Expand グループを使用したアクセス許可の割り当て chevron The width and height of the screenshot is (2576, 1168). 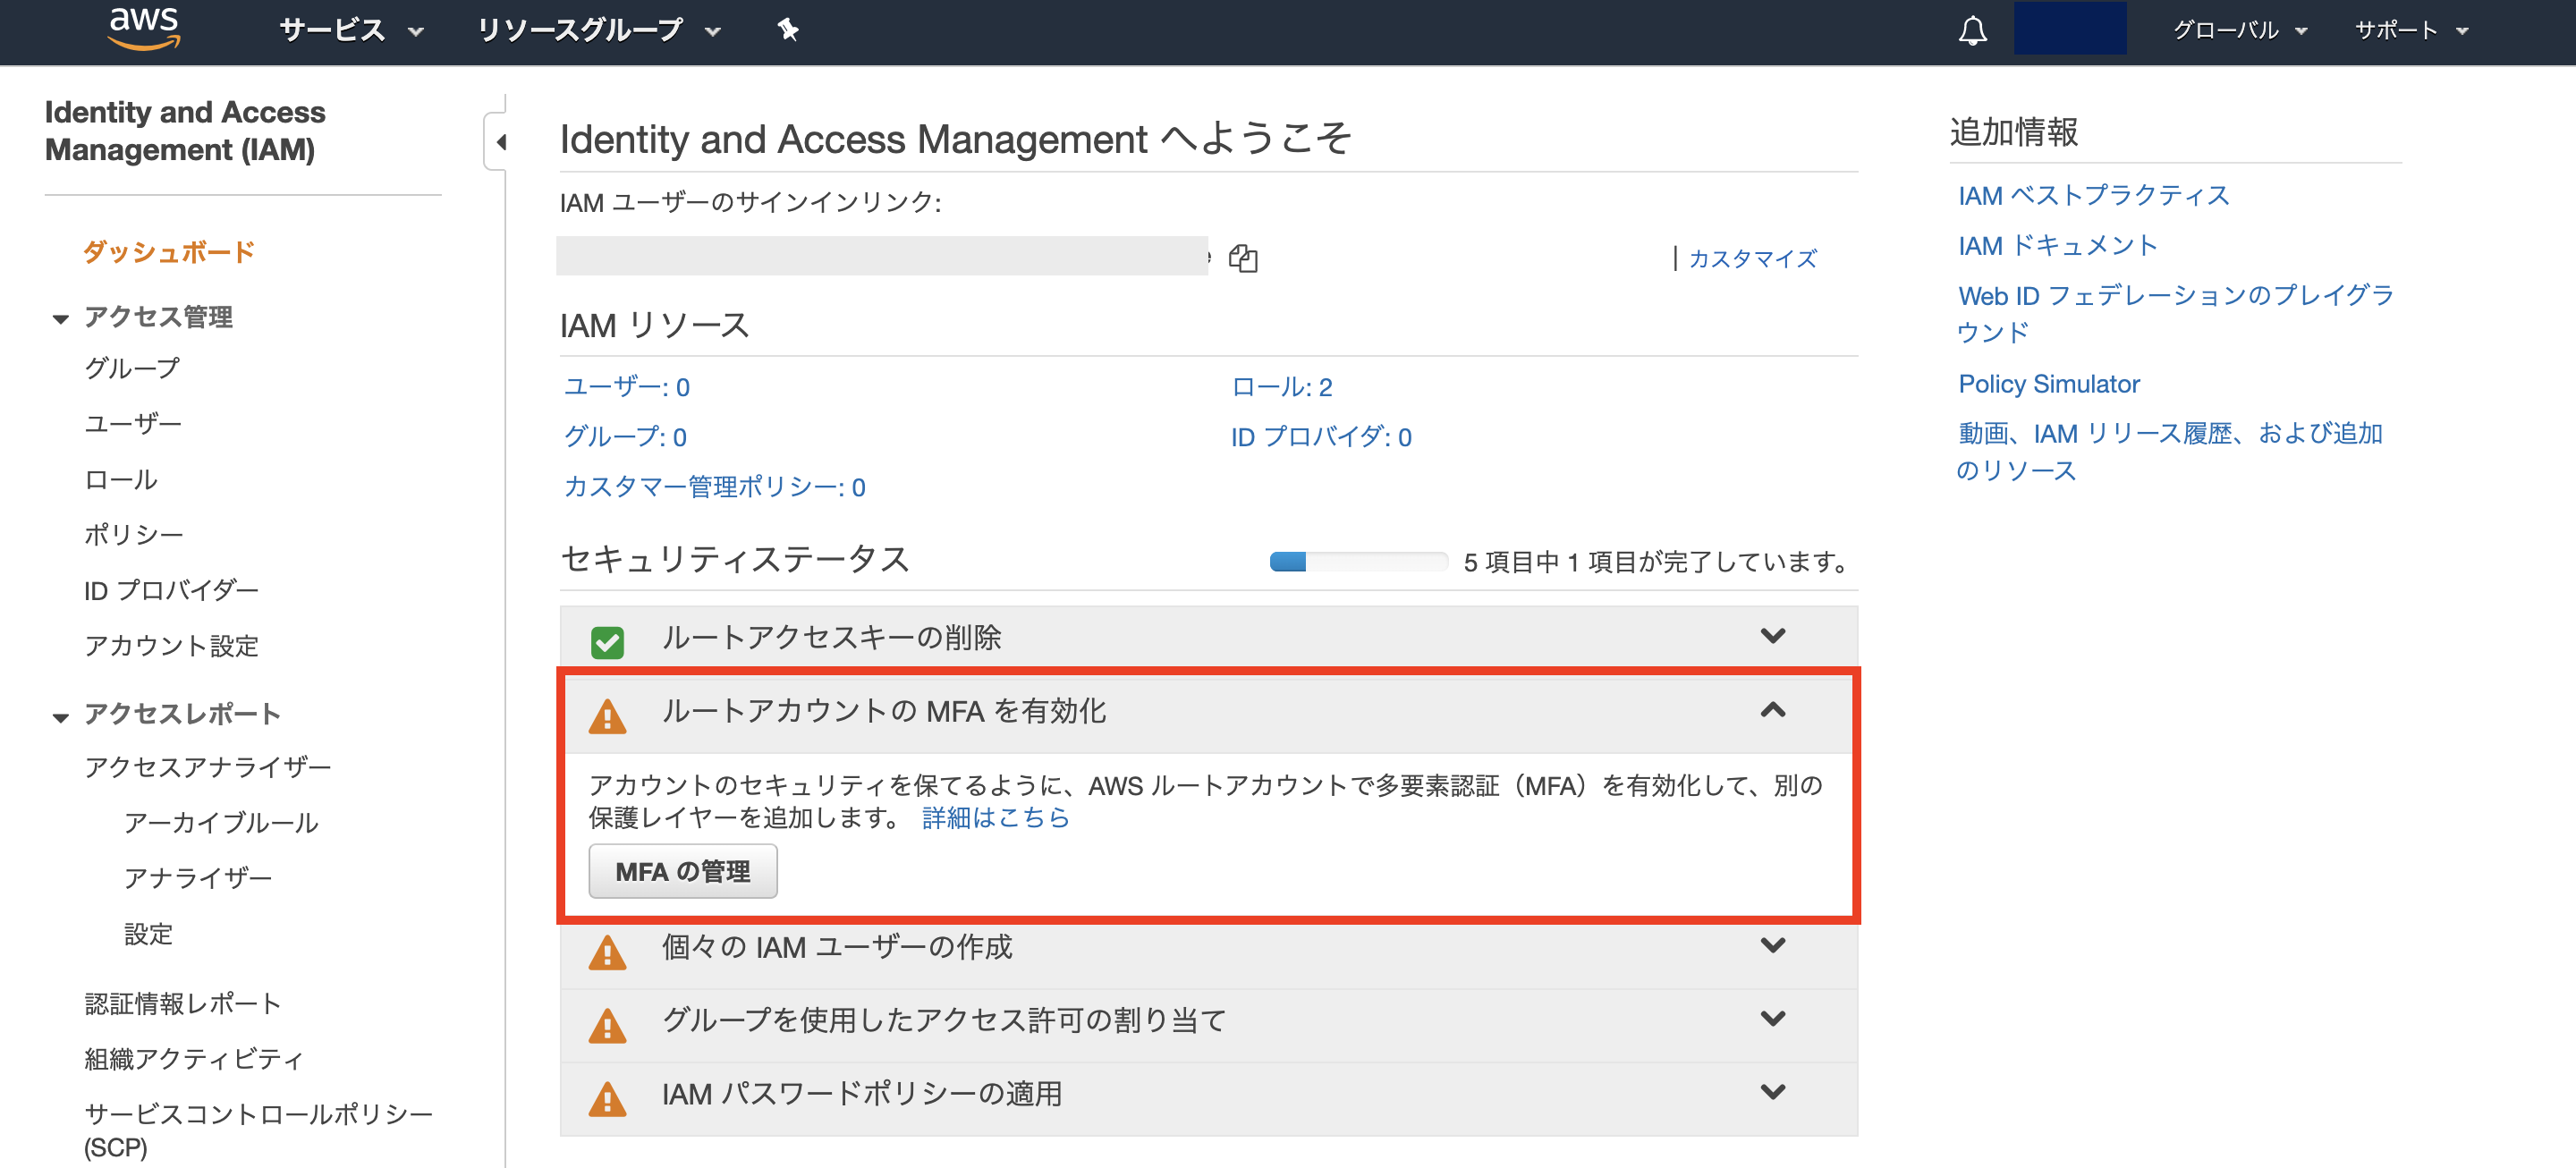coord(1773,1019)
